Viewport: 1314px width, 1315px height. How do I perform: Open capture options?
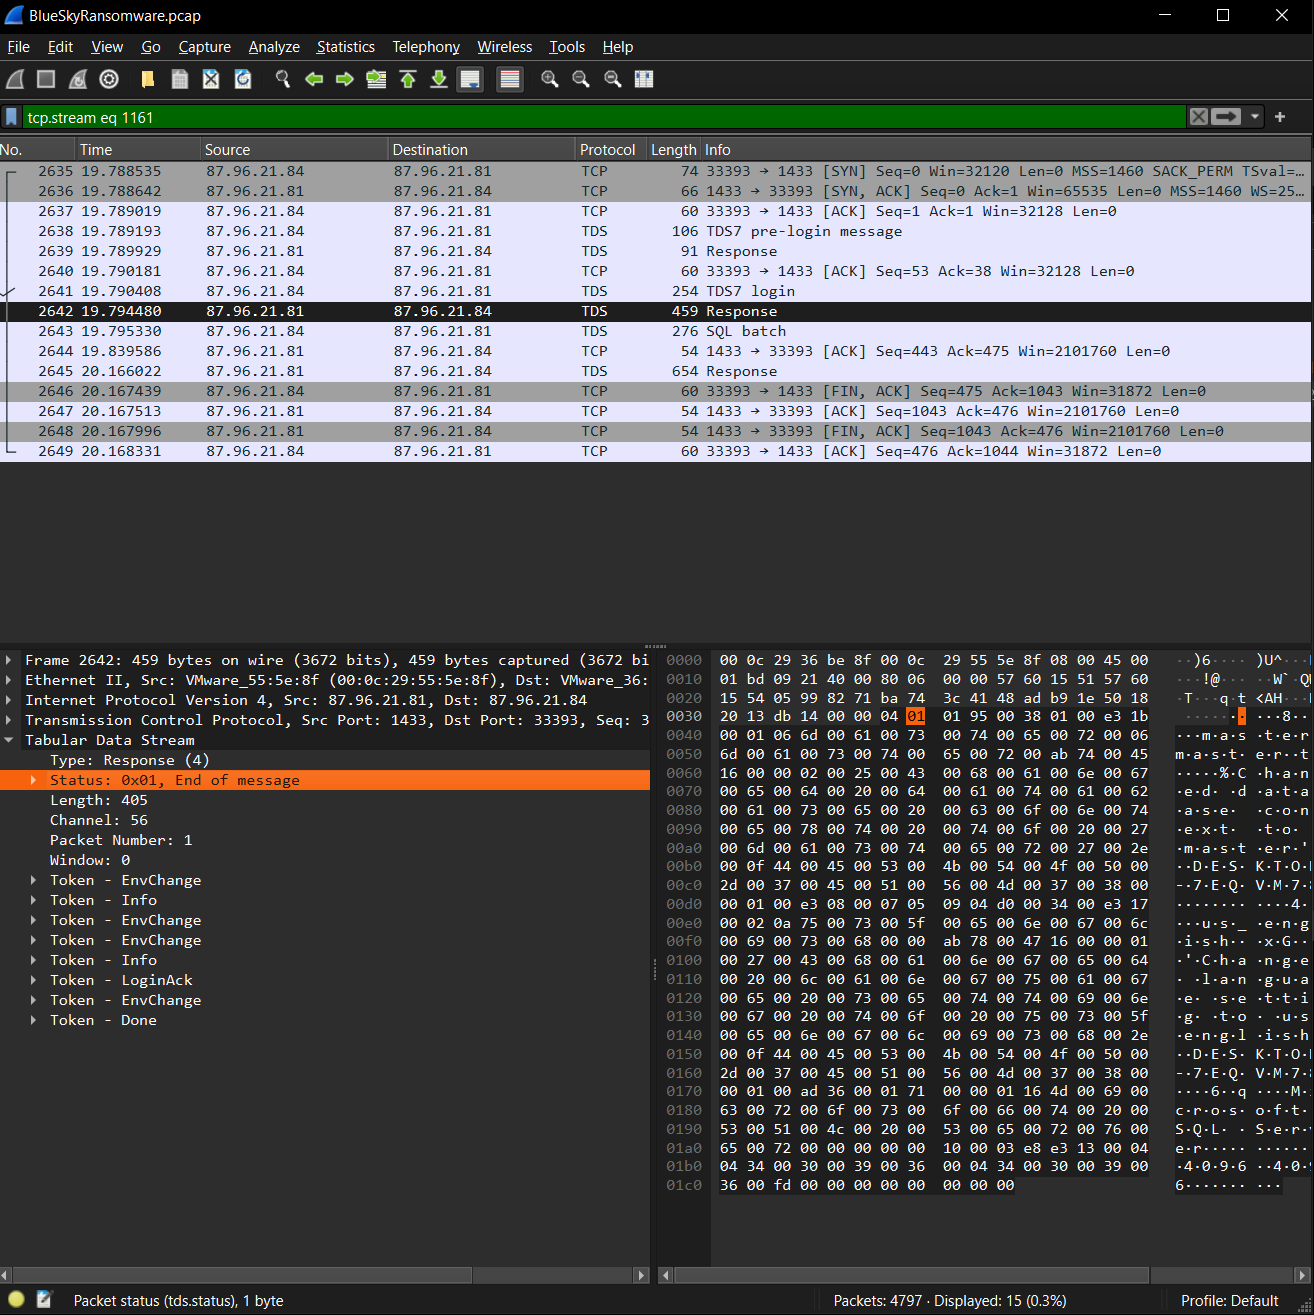pos(109,79)
